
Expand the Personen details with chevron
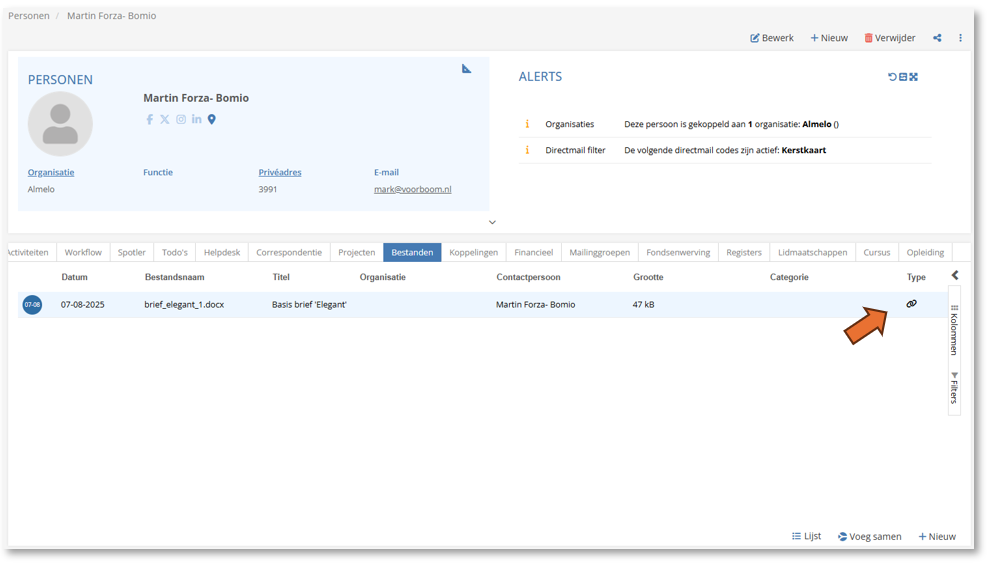492,222
